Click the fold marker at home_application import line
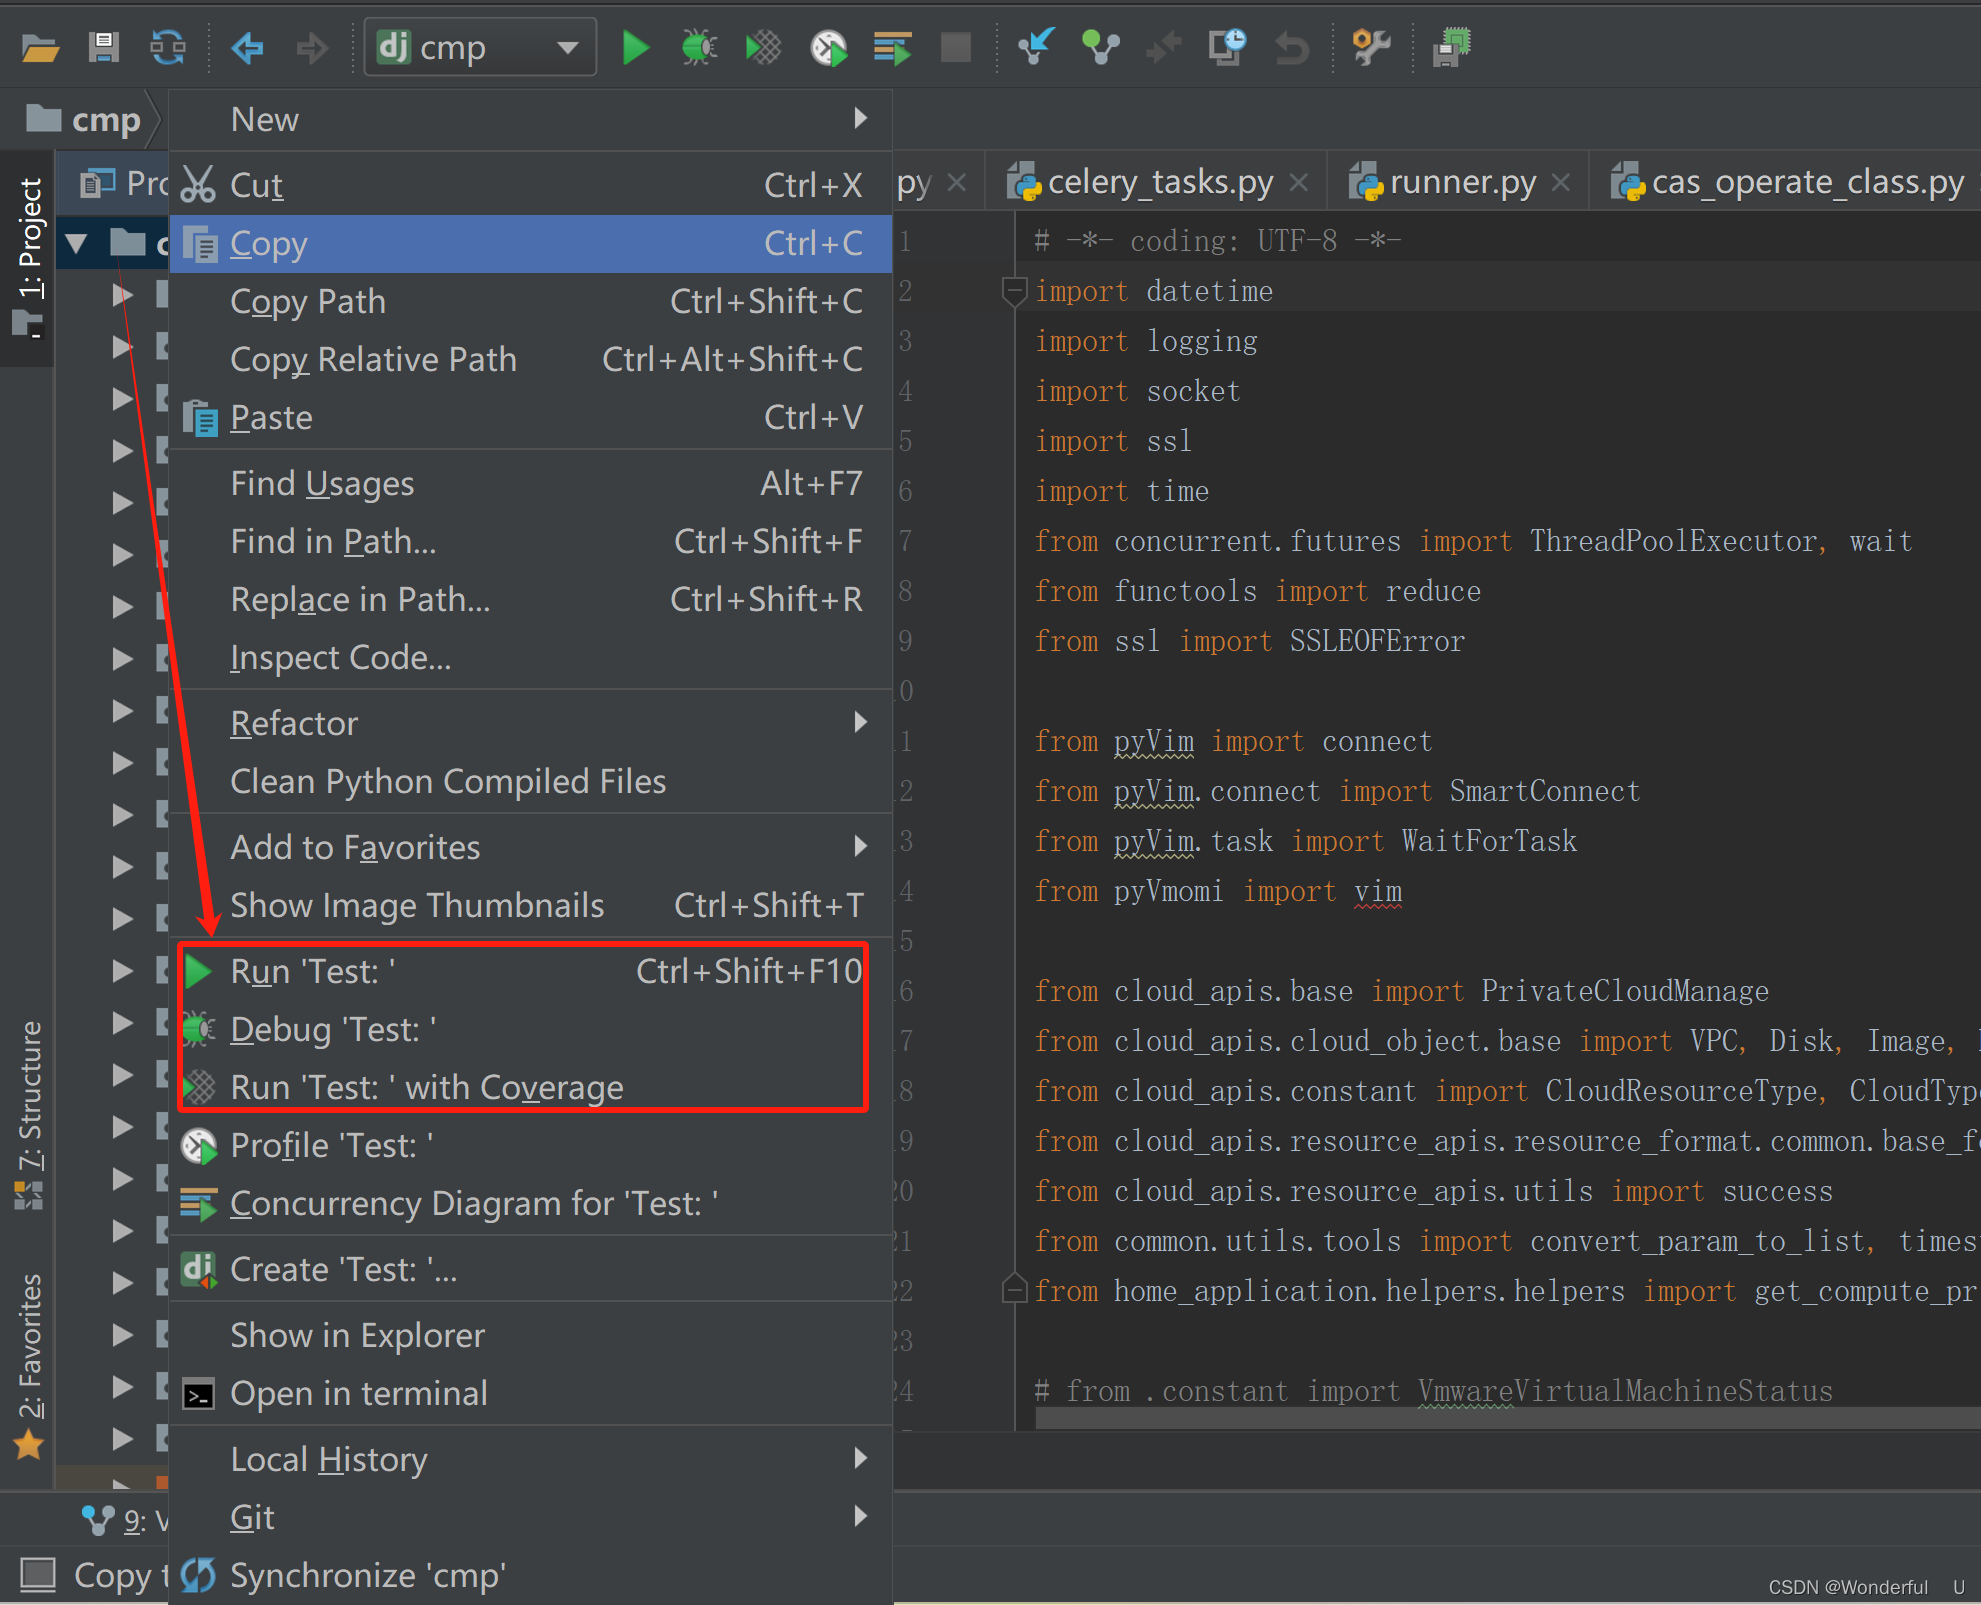 (1014, 1291)
